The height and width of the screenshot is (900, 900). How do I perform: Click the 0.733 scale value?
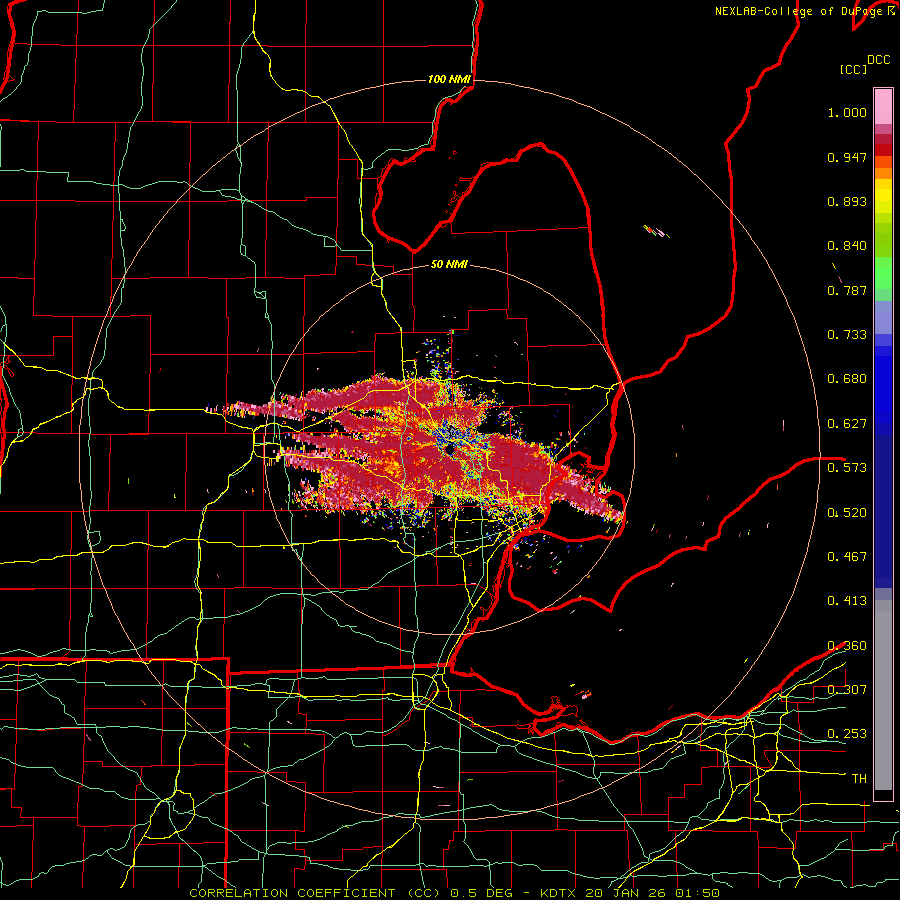pyautogui.click(x=847, y=335)
